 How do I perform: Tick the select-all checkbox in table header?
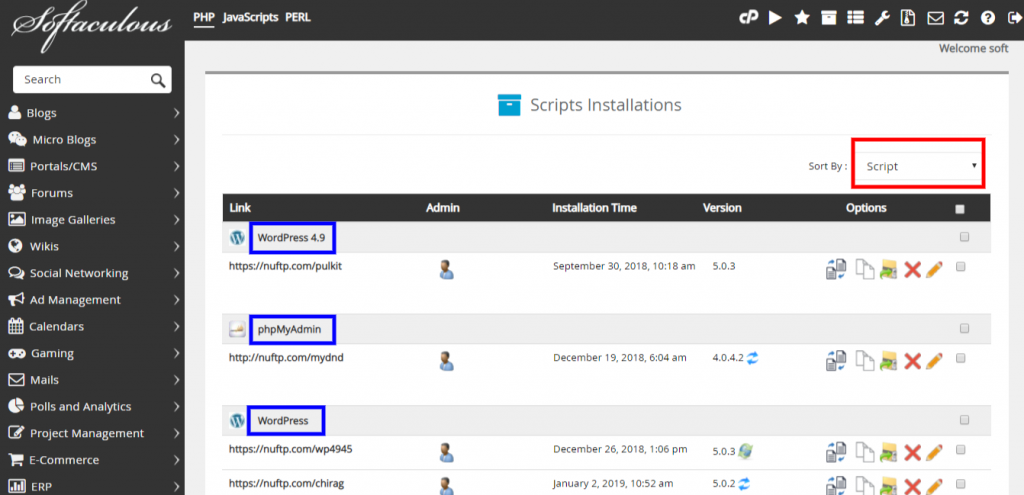point(959,210)
